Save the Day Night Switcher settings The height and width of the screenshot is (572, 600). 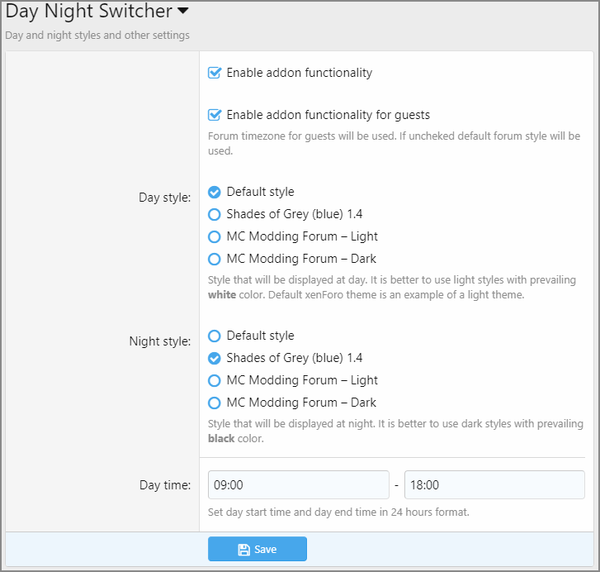258,549
